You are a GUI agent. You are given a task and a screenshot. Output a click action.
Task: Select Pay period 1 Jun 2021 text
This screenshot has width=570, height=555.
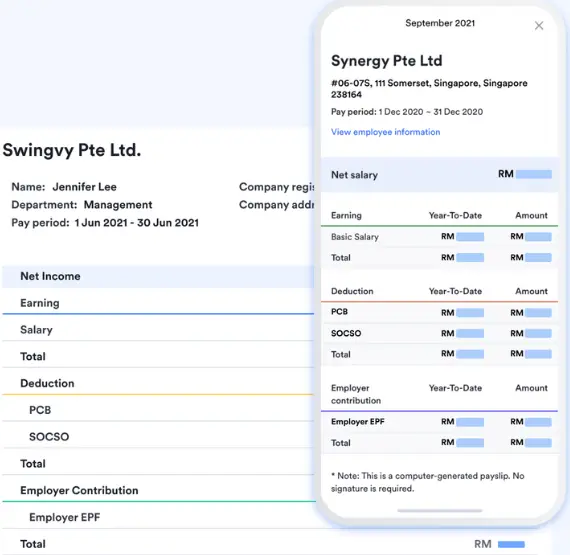tap(105, 223)
